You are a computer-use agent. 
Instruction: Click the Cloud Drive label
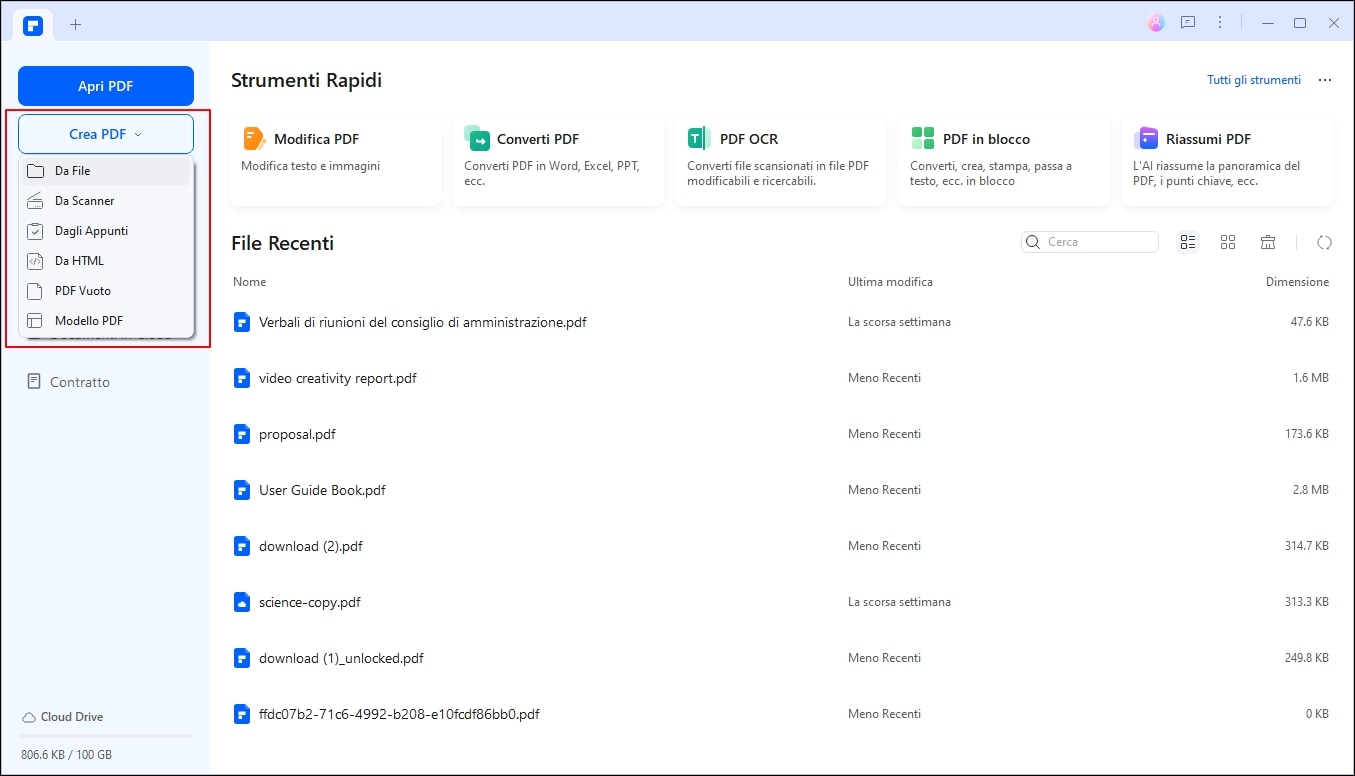click(x=72, y=717)
